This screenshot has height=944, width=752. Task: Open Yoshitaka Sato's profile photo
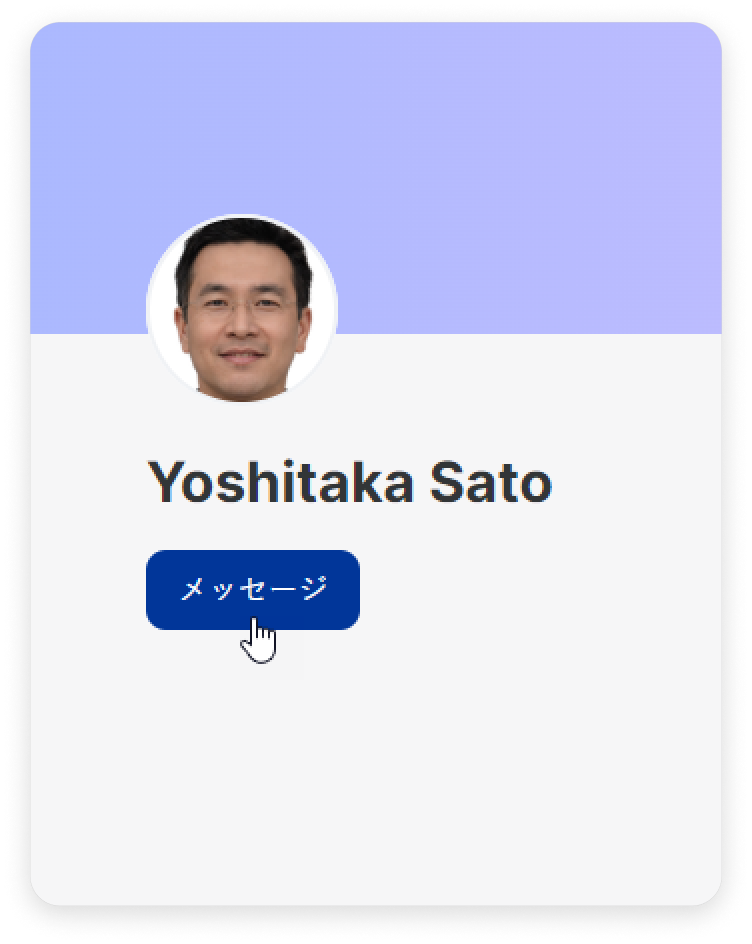(242, 309)
